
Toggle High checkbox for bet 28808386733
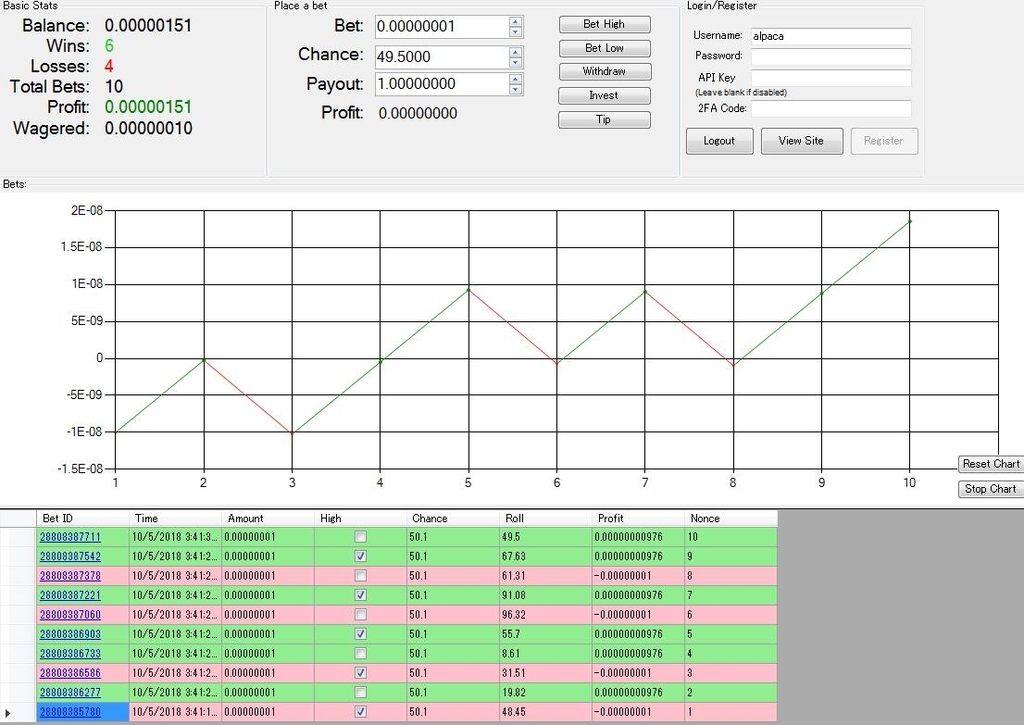(360, 653)
